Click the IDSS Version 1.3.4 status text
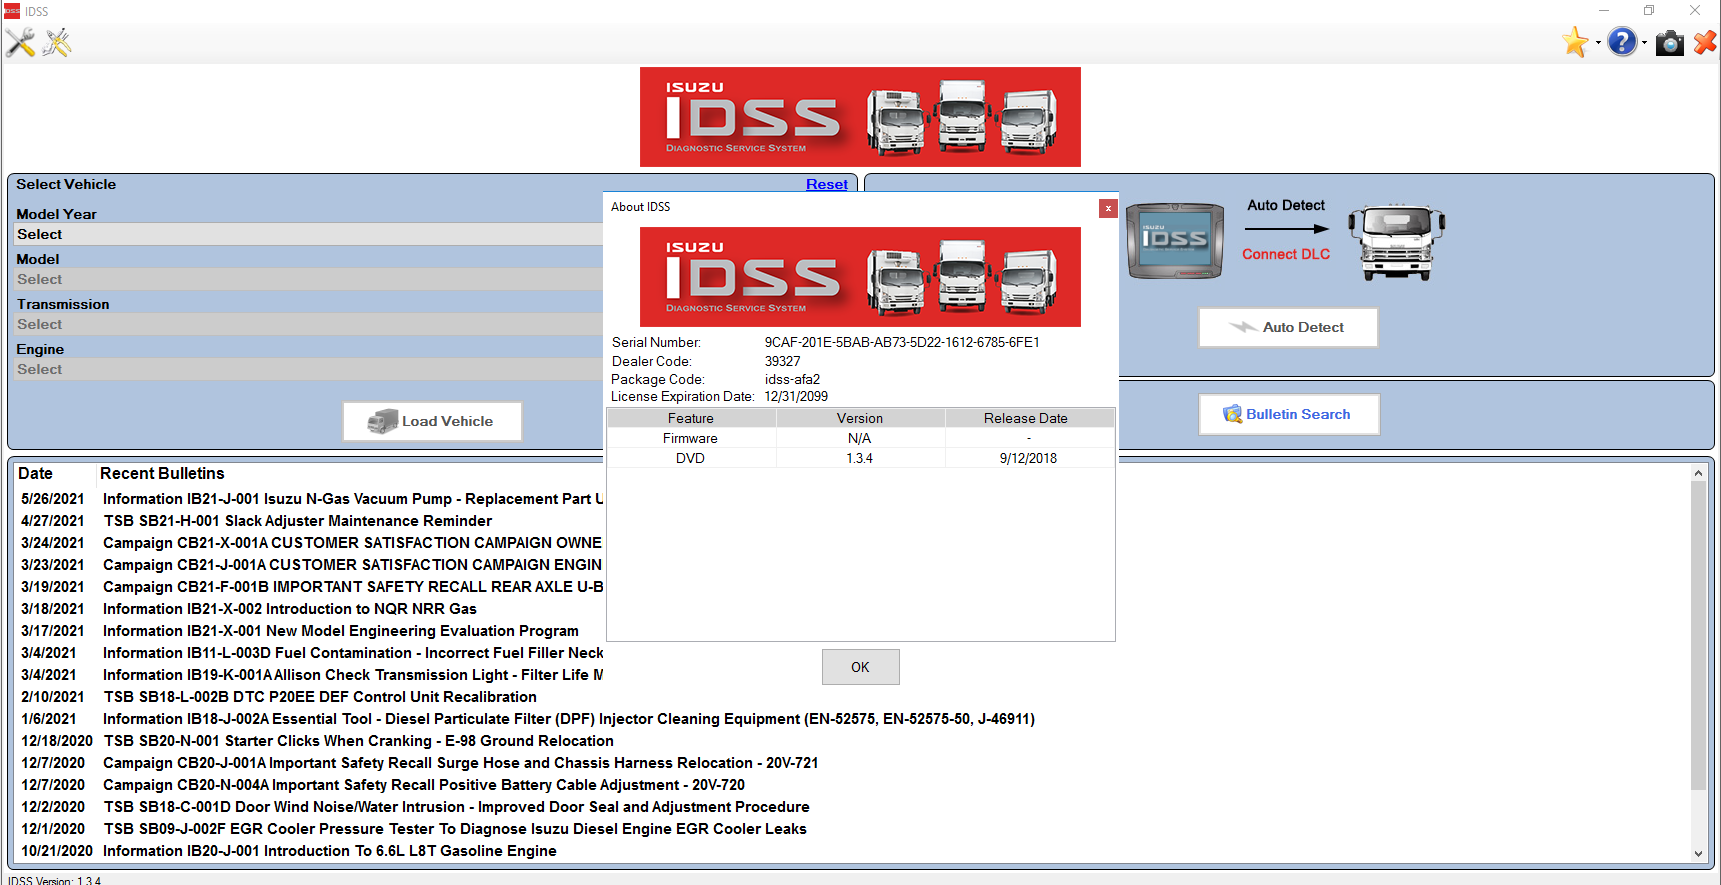 click(55, 881)
